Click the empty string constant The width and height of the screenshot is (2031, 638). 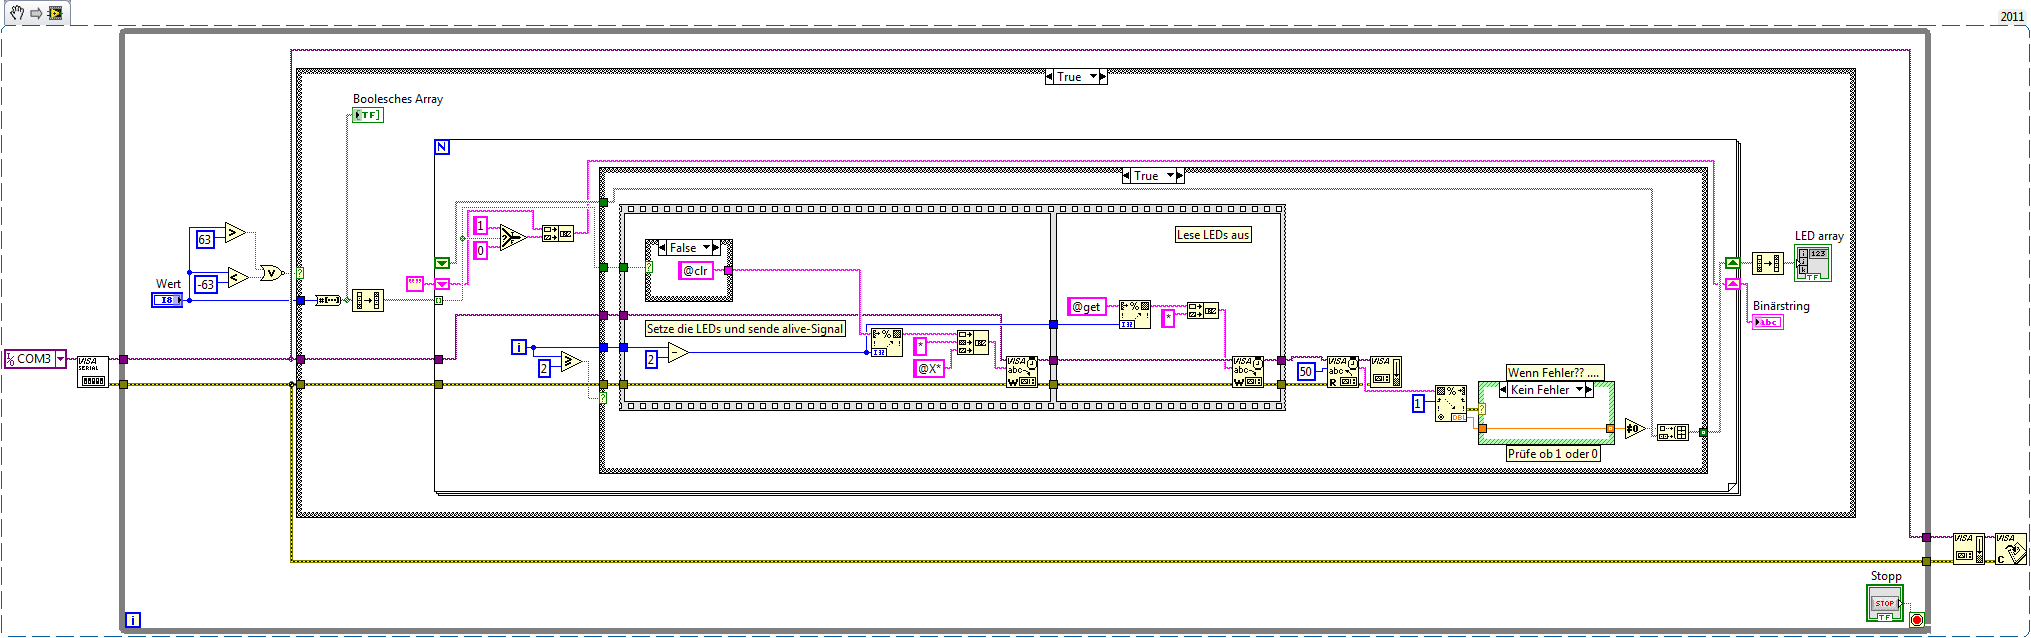tap(415, 284)
